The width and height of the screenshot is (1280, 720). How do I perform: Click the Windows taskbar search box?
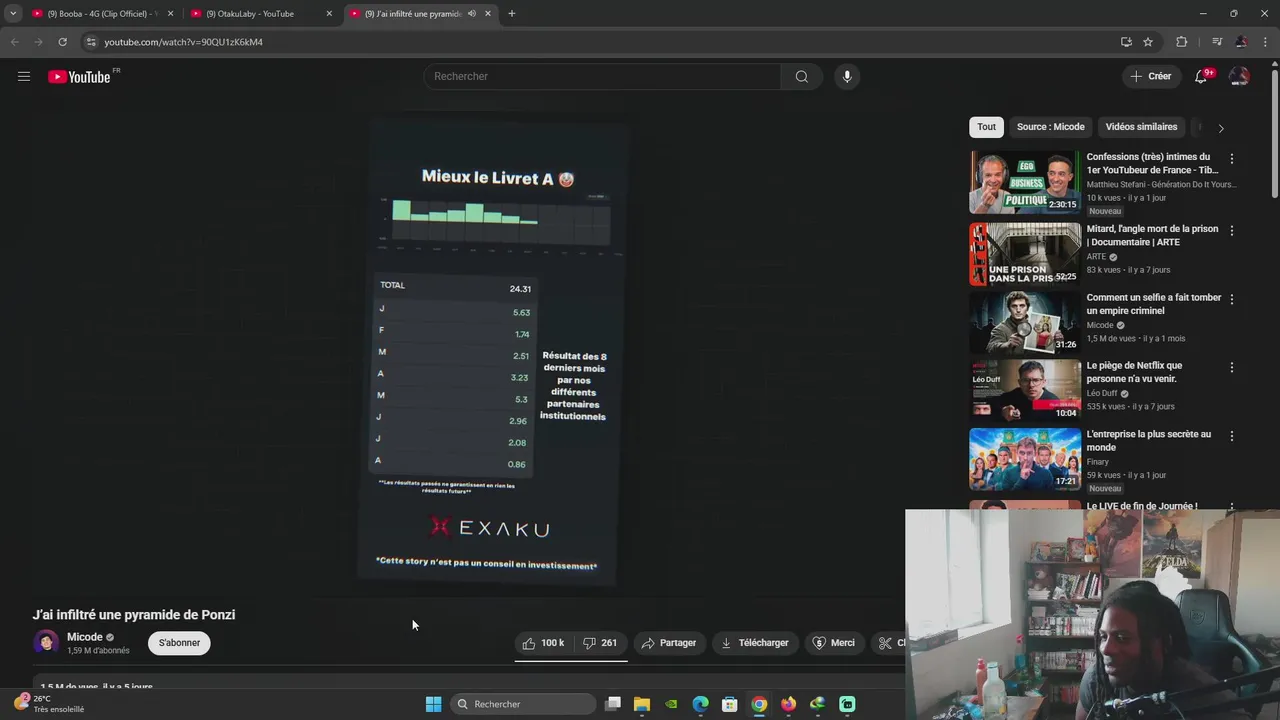coord(524,704)
